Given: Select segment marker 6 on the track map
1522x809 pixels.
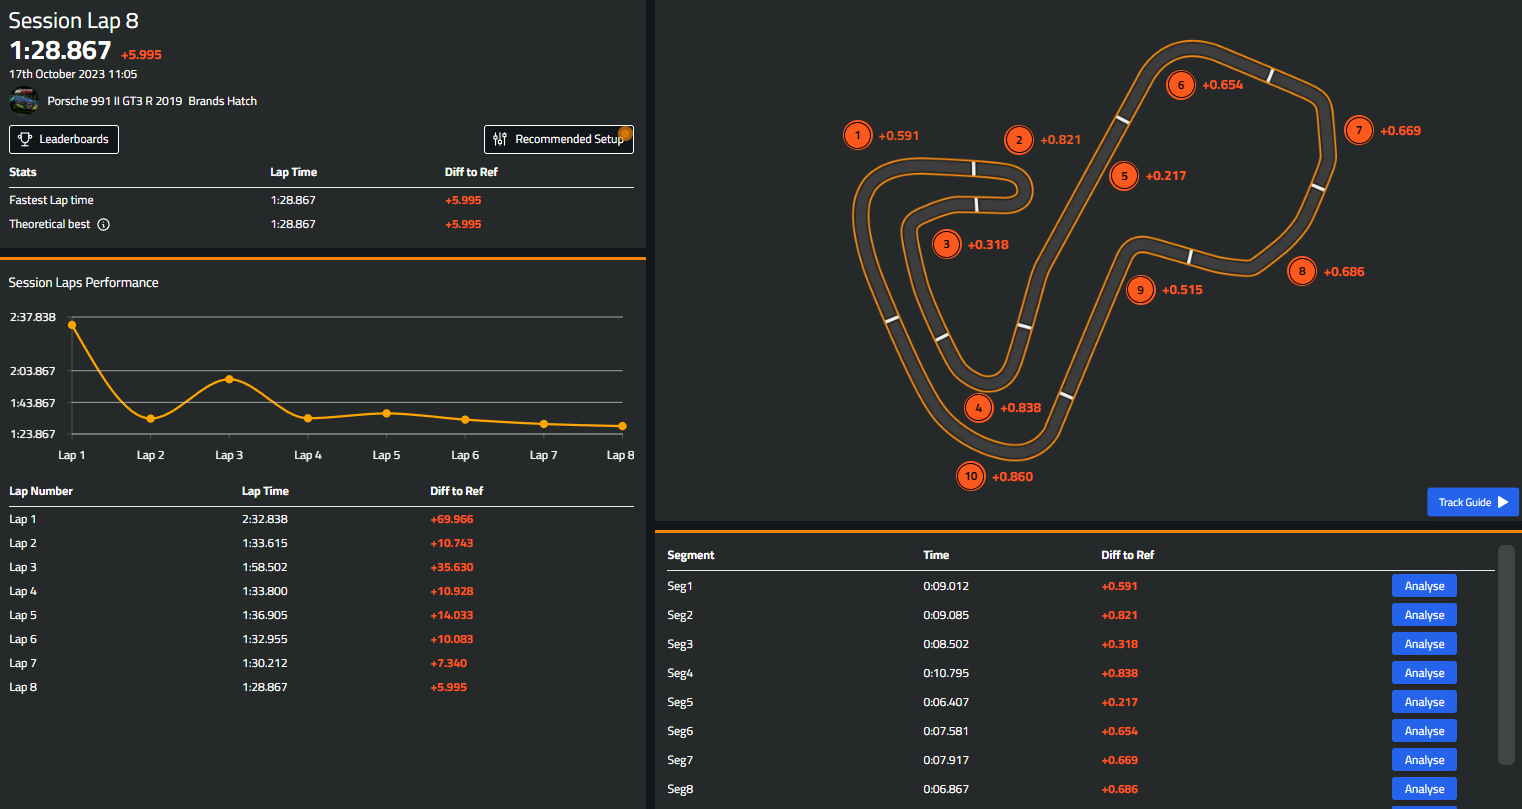Looking at the screenshot, I should [1180, 85].
